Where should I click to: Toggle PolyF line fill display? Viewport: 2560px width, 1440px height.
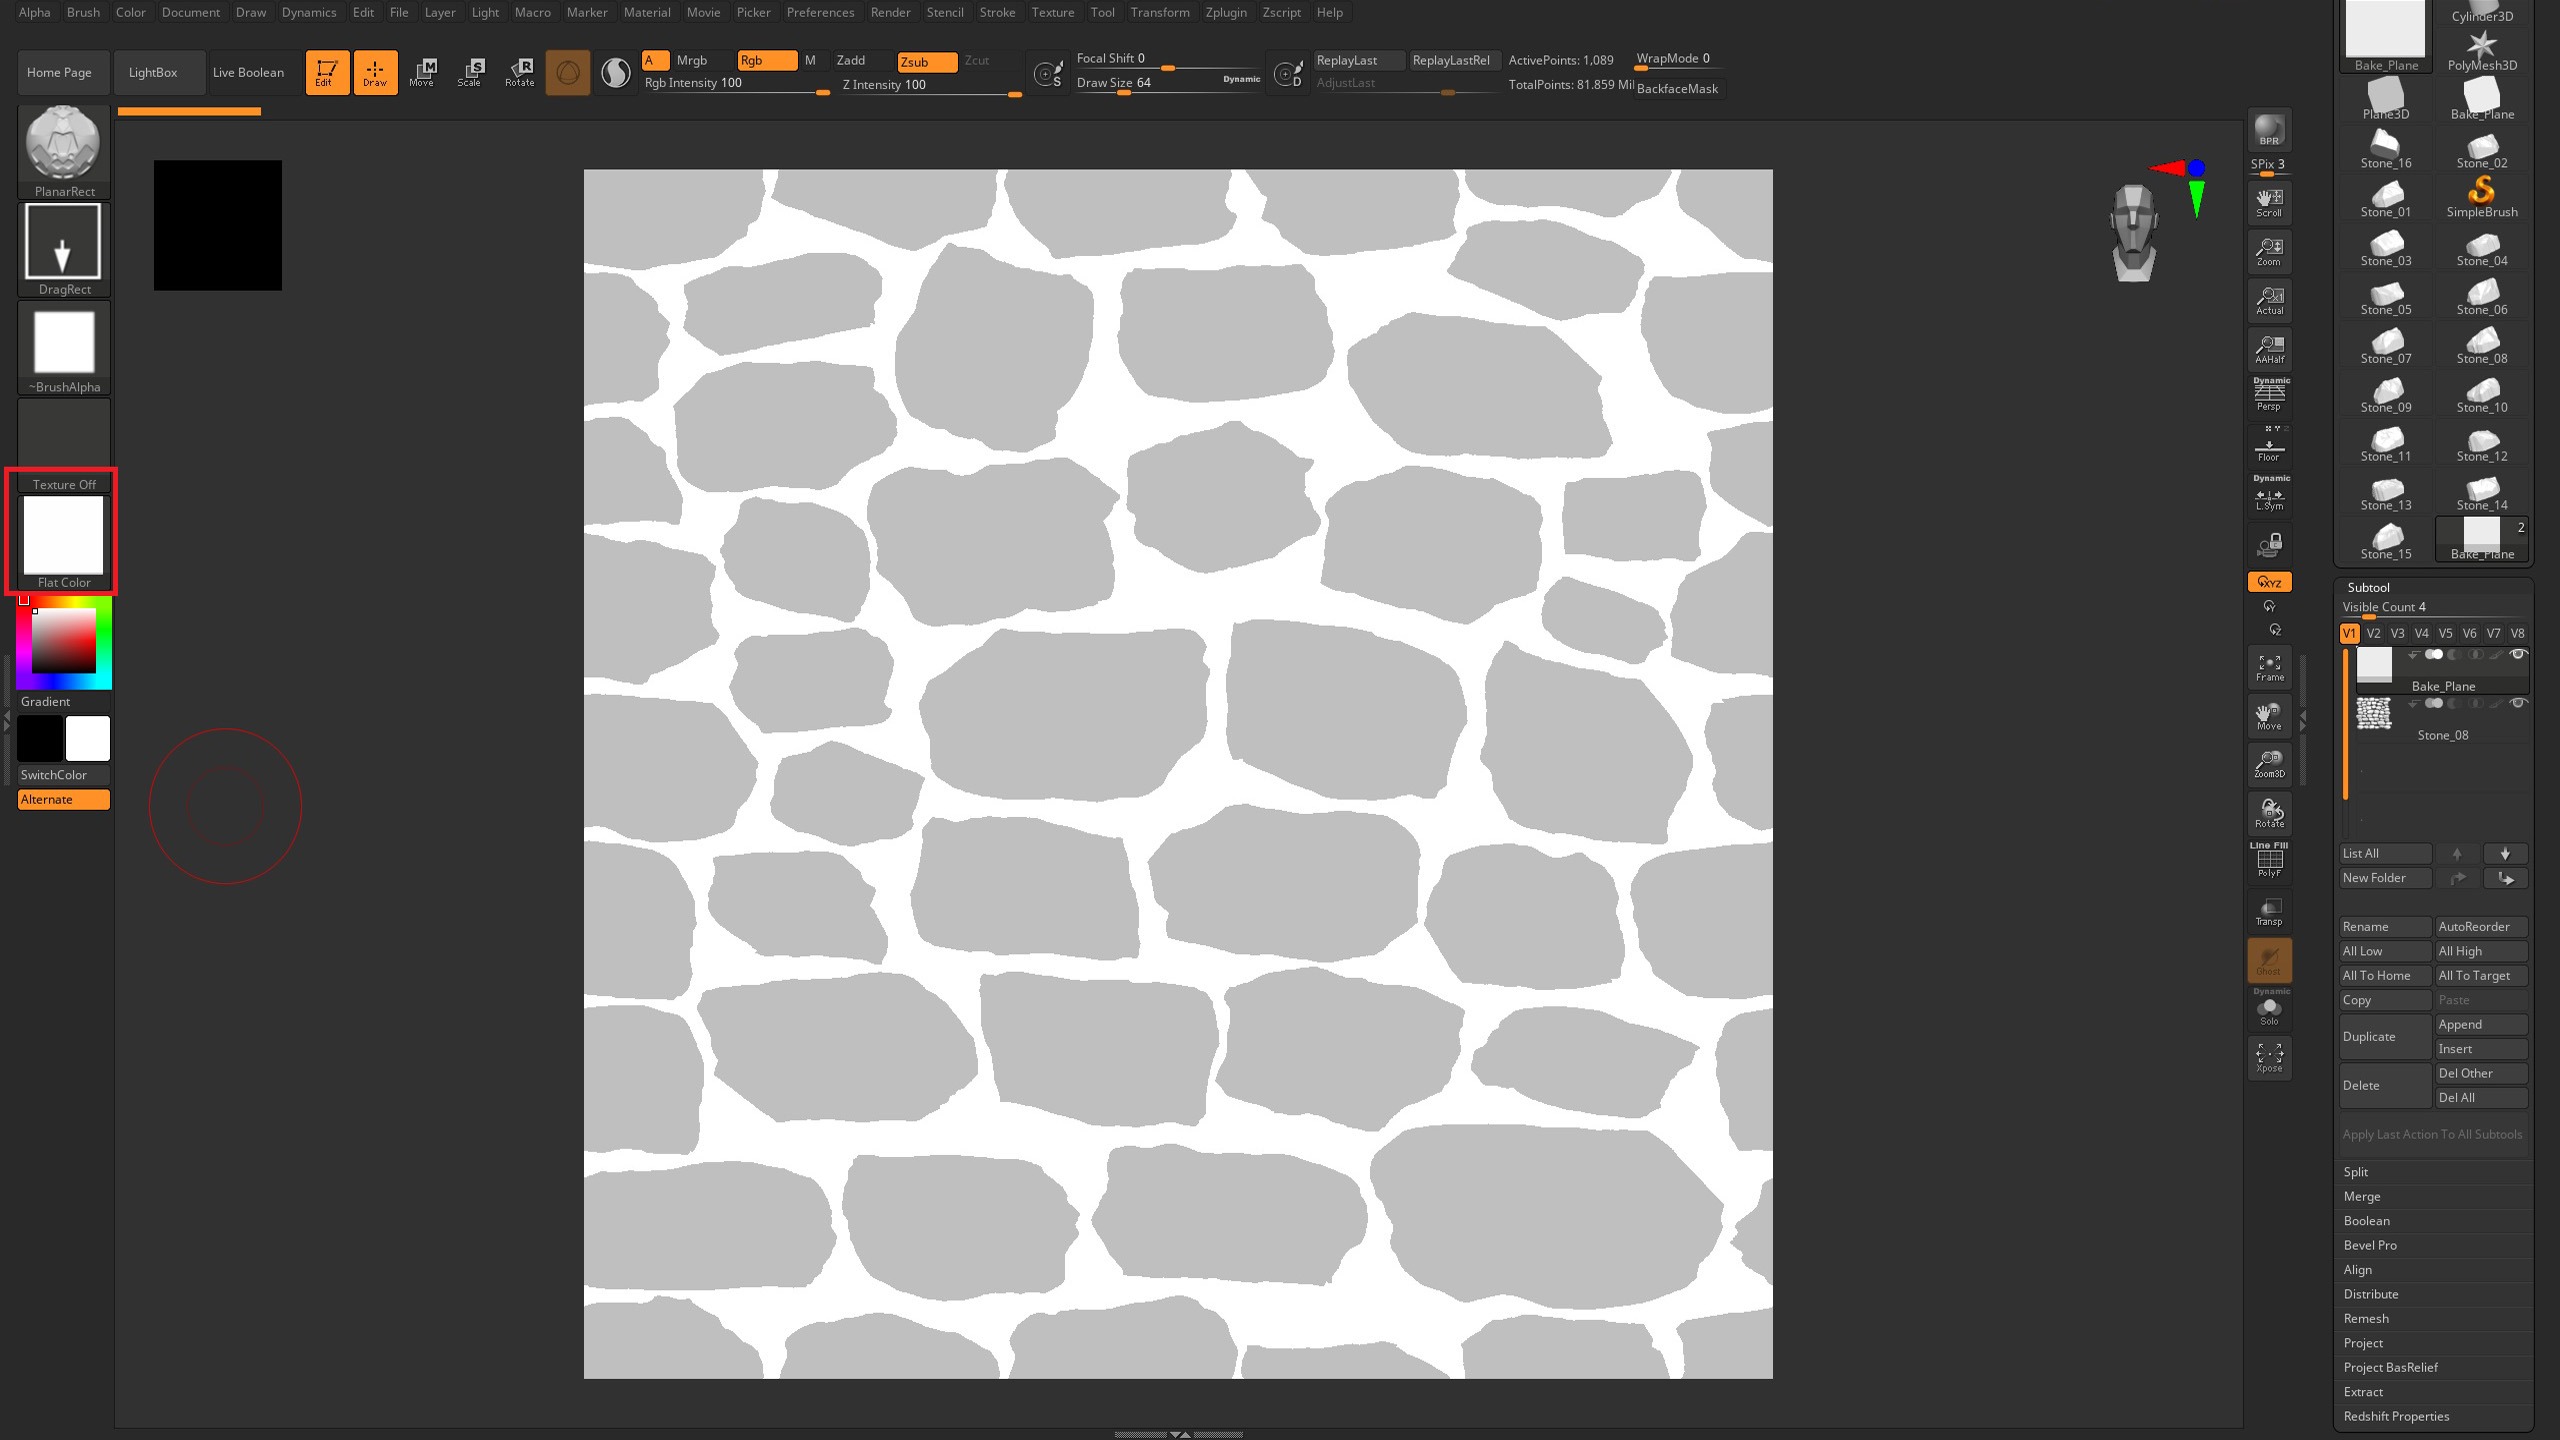pyautogui.click(x=2269, y=860)
